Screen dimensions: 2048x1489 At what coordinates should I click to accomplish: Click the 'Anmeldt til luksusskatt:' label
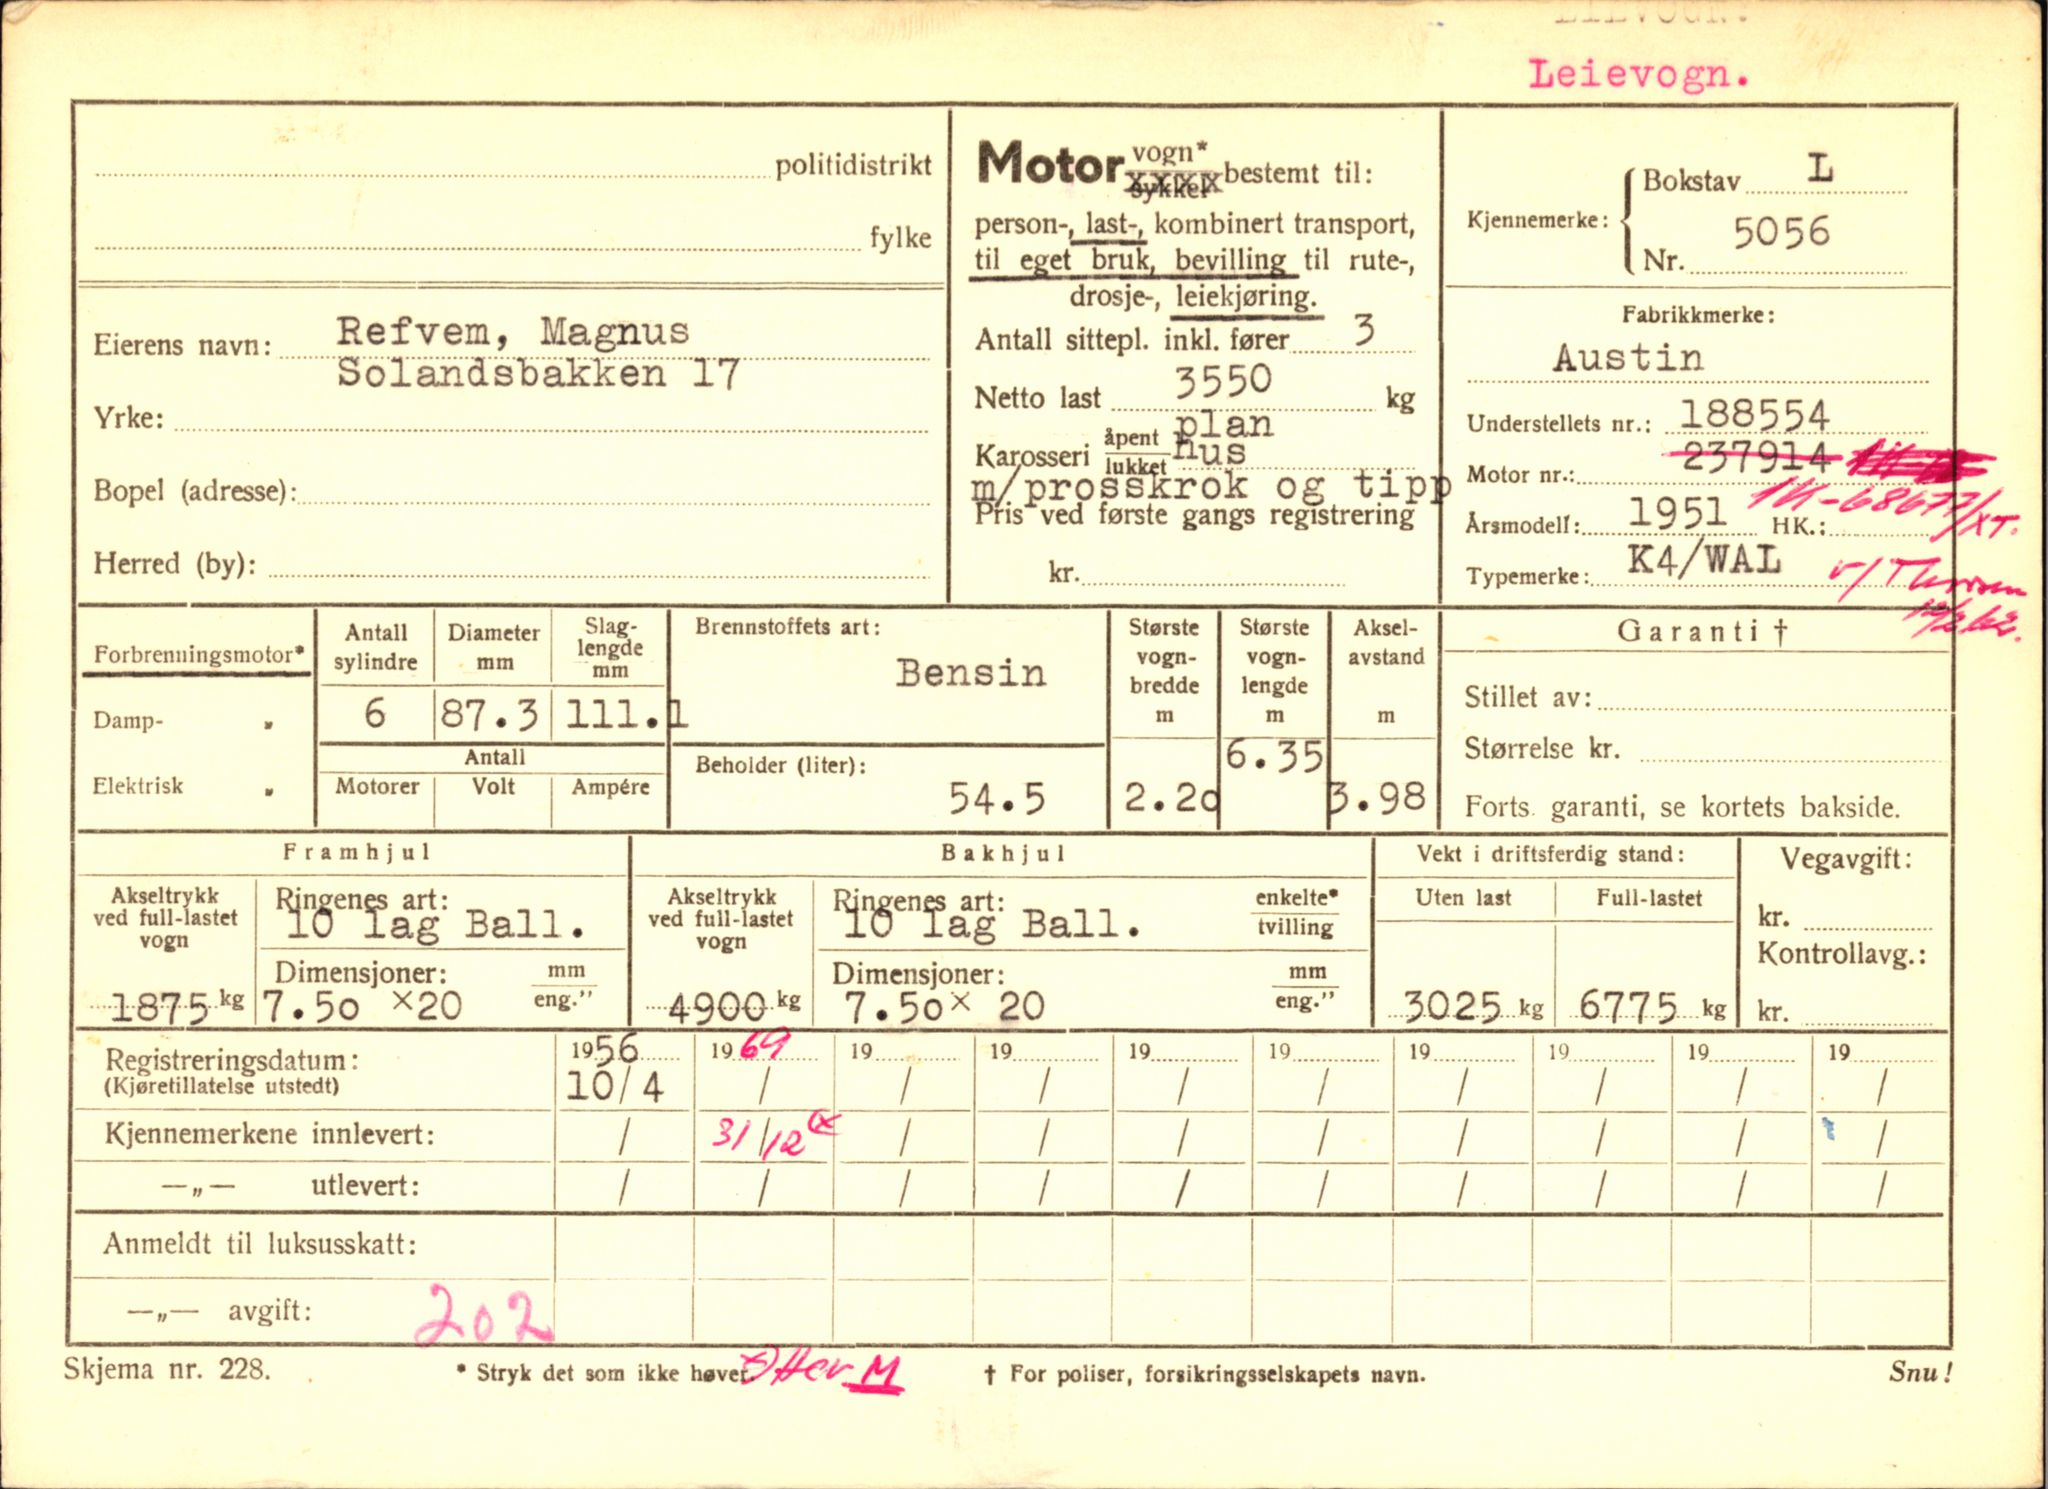(260, 1244)
